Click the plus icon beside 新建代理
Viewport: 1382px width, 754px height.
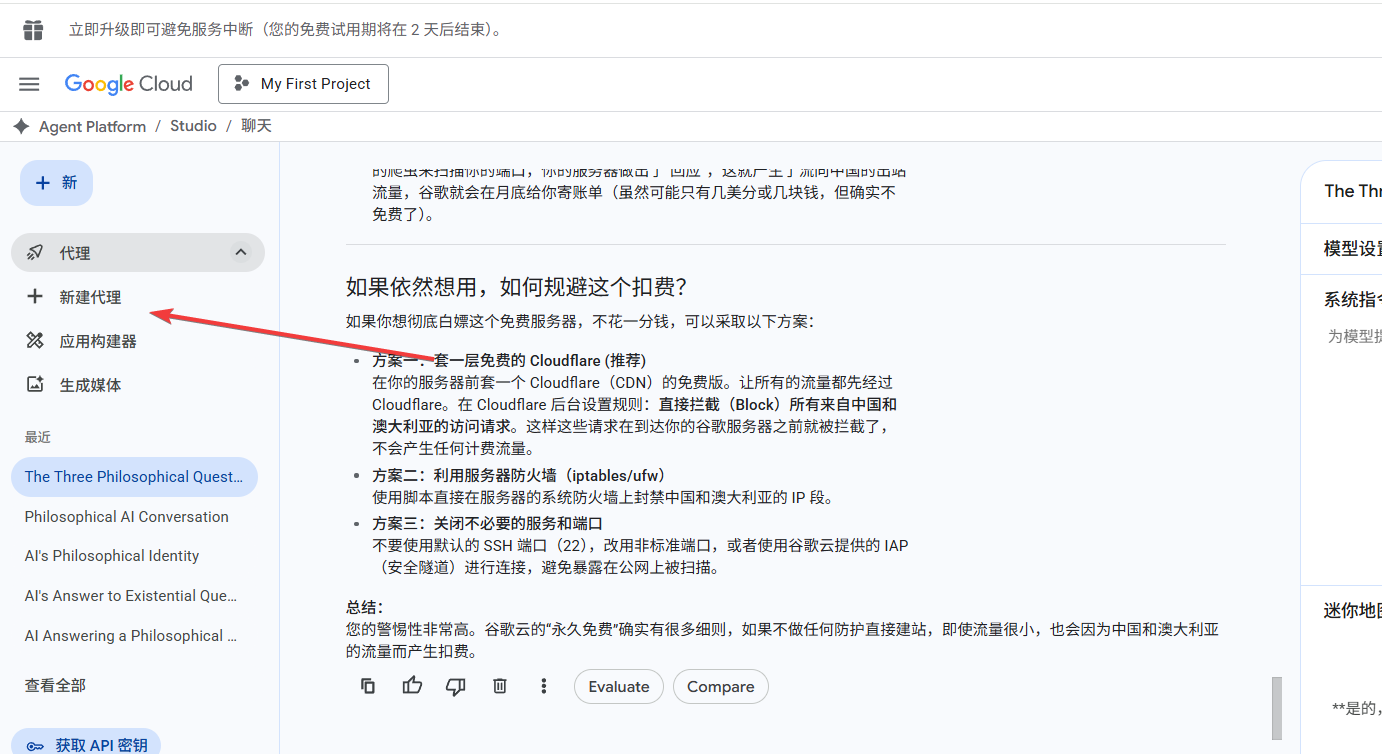pyautogui.click(x=35, y=297)
